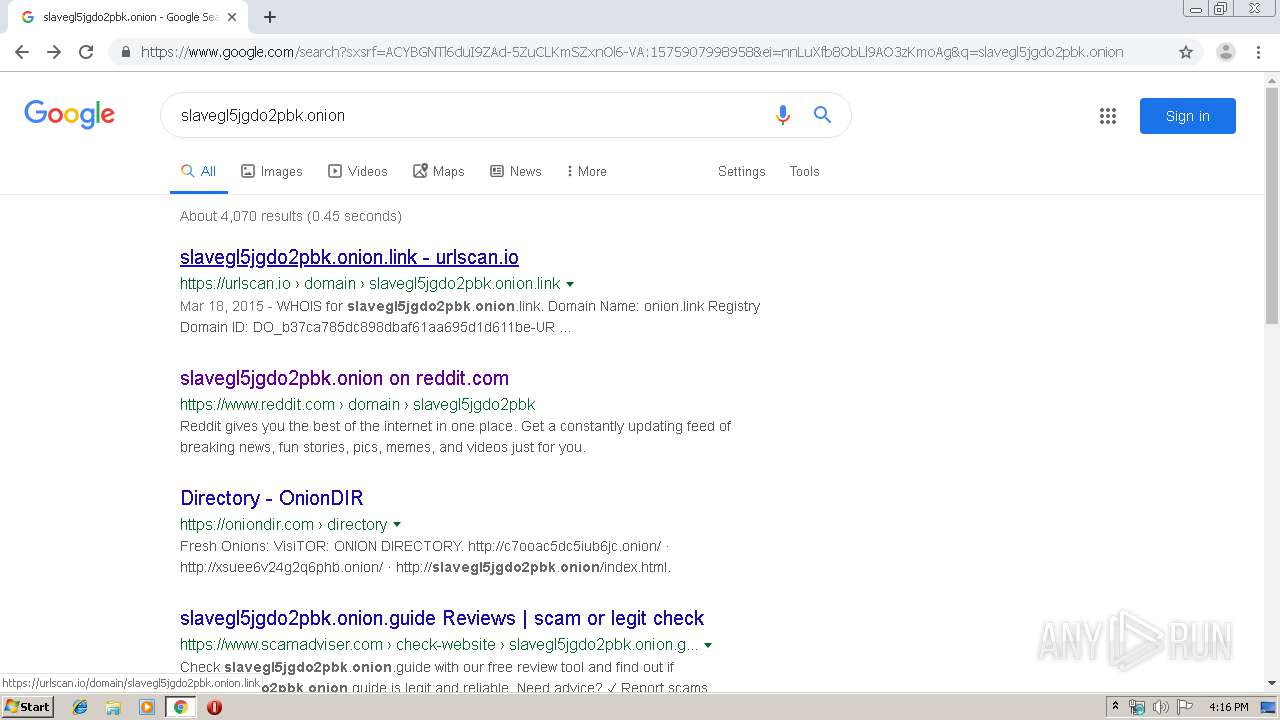
Task: Show hidden system tray icons arrow
Action: click(1115, 707)
